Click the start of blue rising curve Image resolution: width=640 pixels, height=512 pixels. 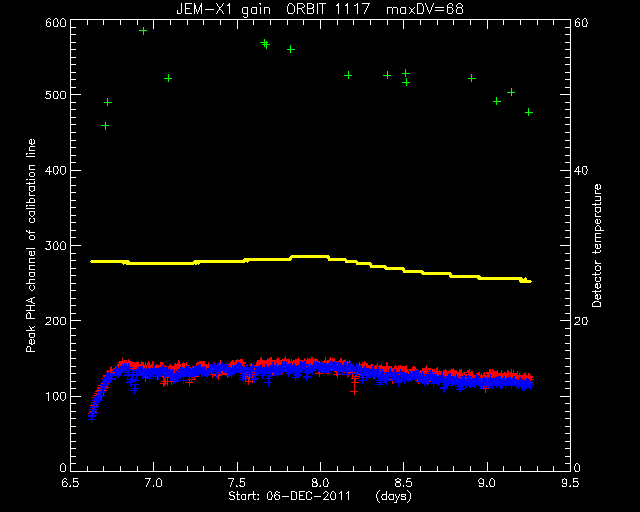(91, 418)
